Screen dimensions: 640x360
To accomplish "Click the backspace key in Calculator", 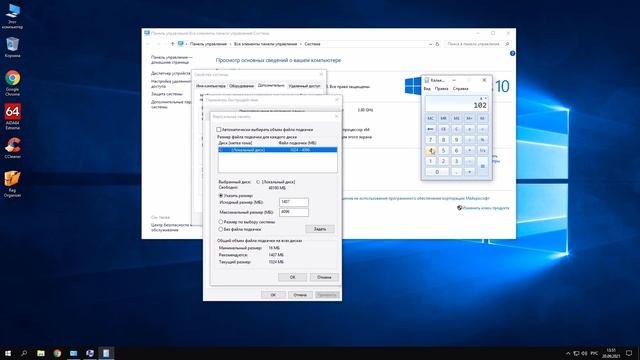I will (x=430, y=129).
